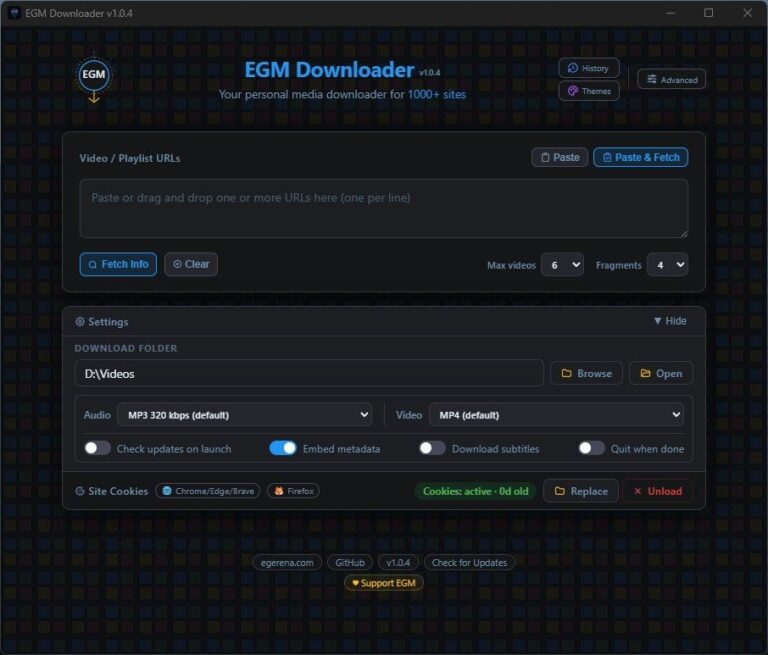Click the URLs text area
768x655 pixels.
pyautogui.click(x=384, y=209)
